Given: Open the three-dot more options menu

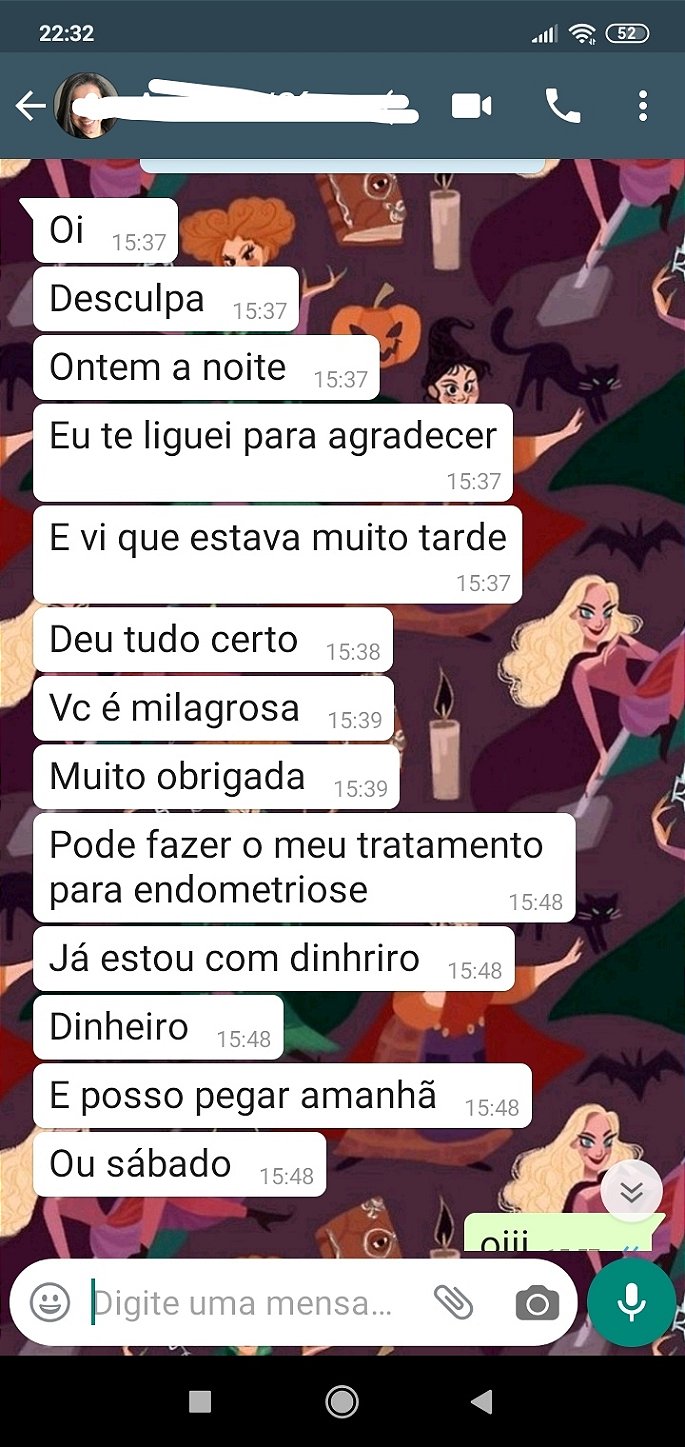Looking at the screenshot, I should click(643, 106).
